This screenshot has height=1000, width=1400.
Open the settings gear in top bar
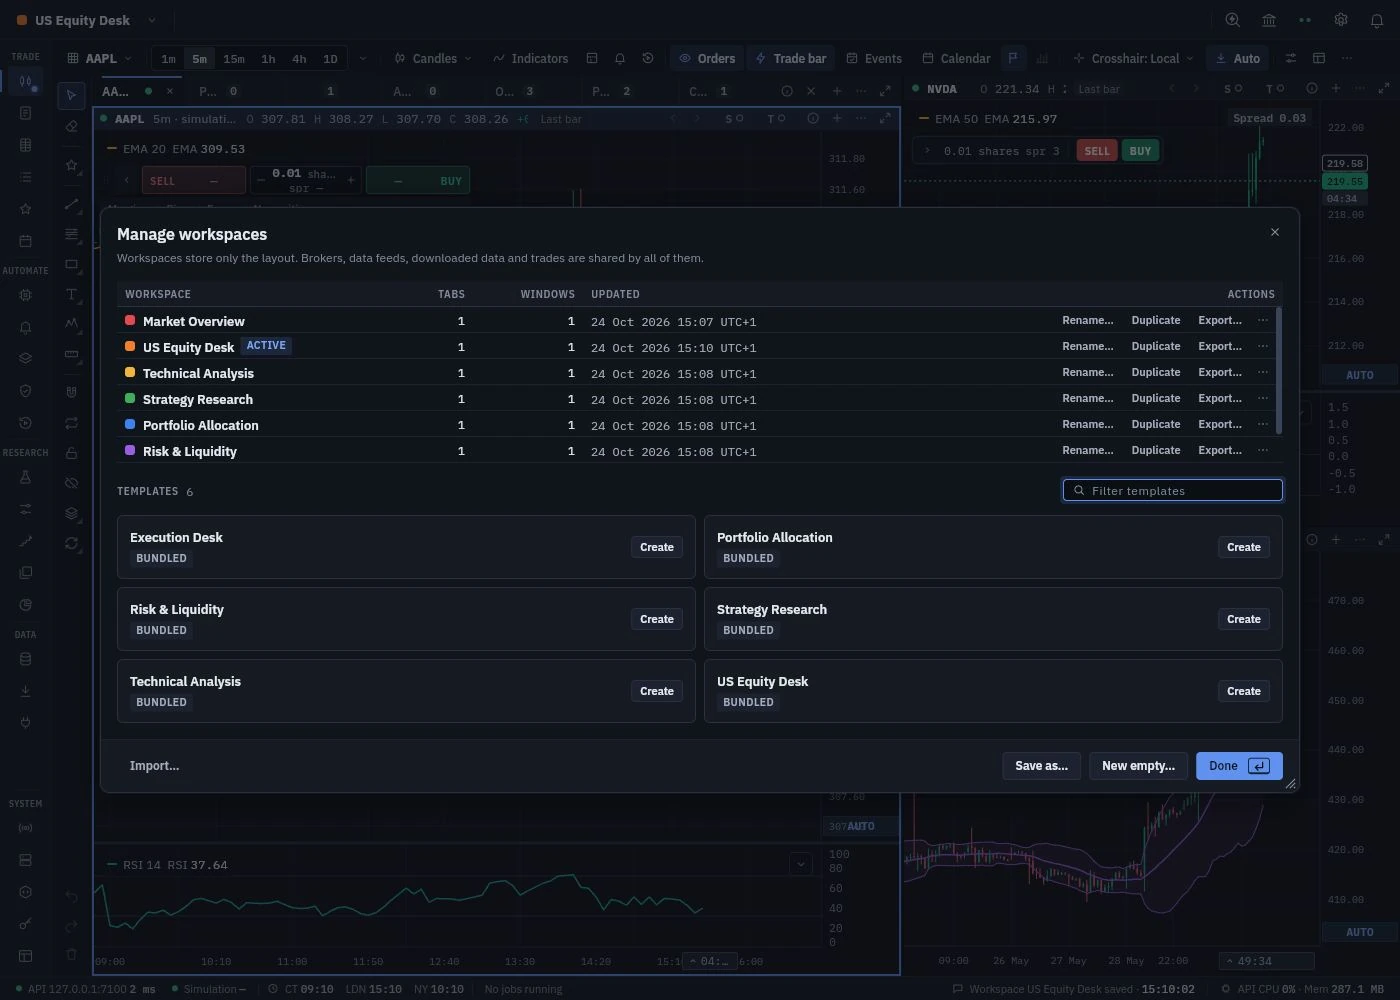[1341, 20]
